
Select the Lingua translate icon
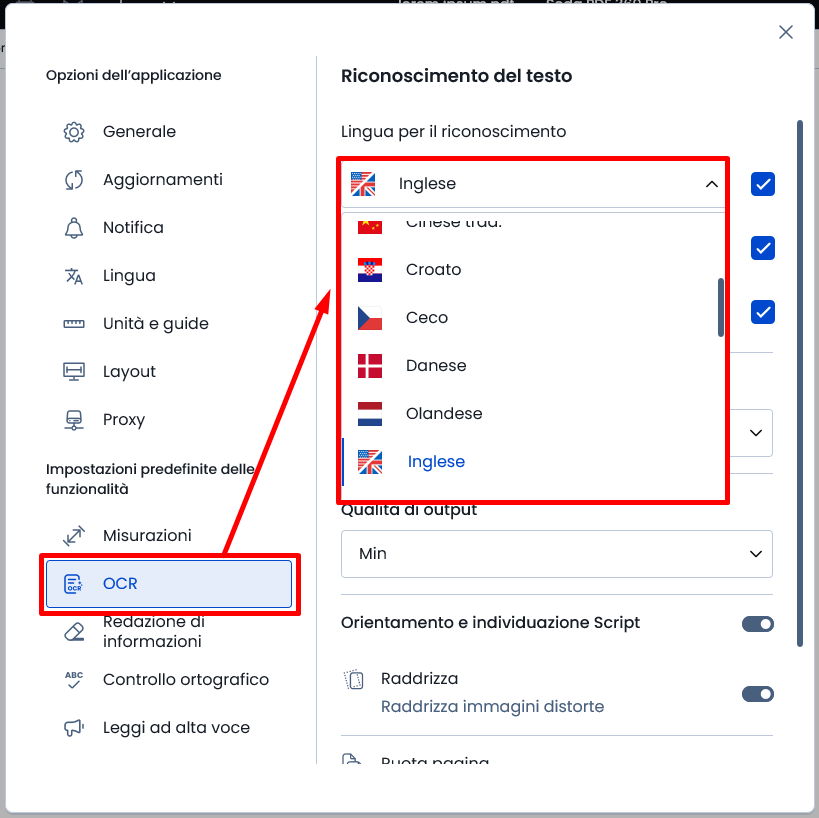(74, 276)
